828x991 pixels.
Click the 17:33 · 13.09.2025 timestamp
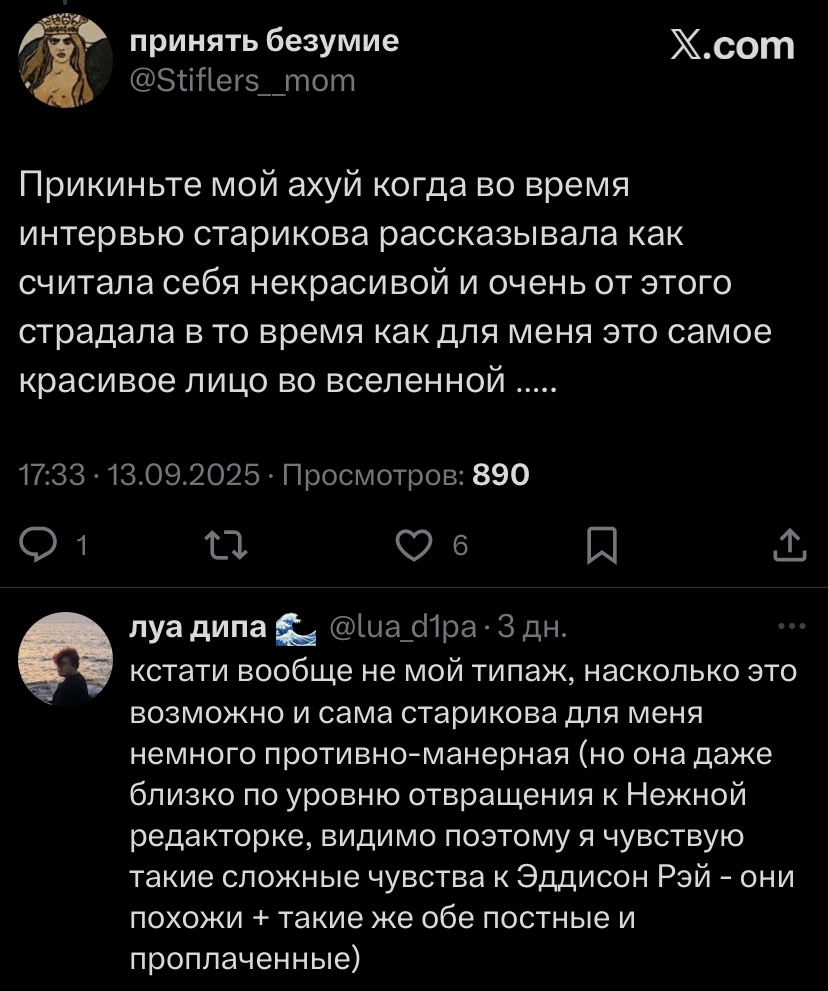[x=140, y=475]
